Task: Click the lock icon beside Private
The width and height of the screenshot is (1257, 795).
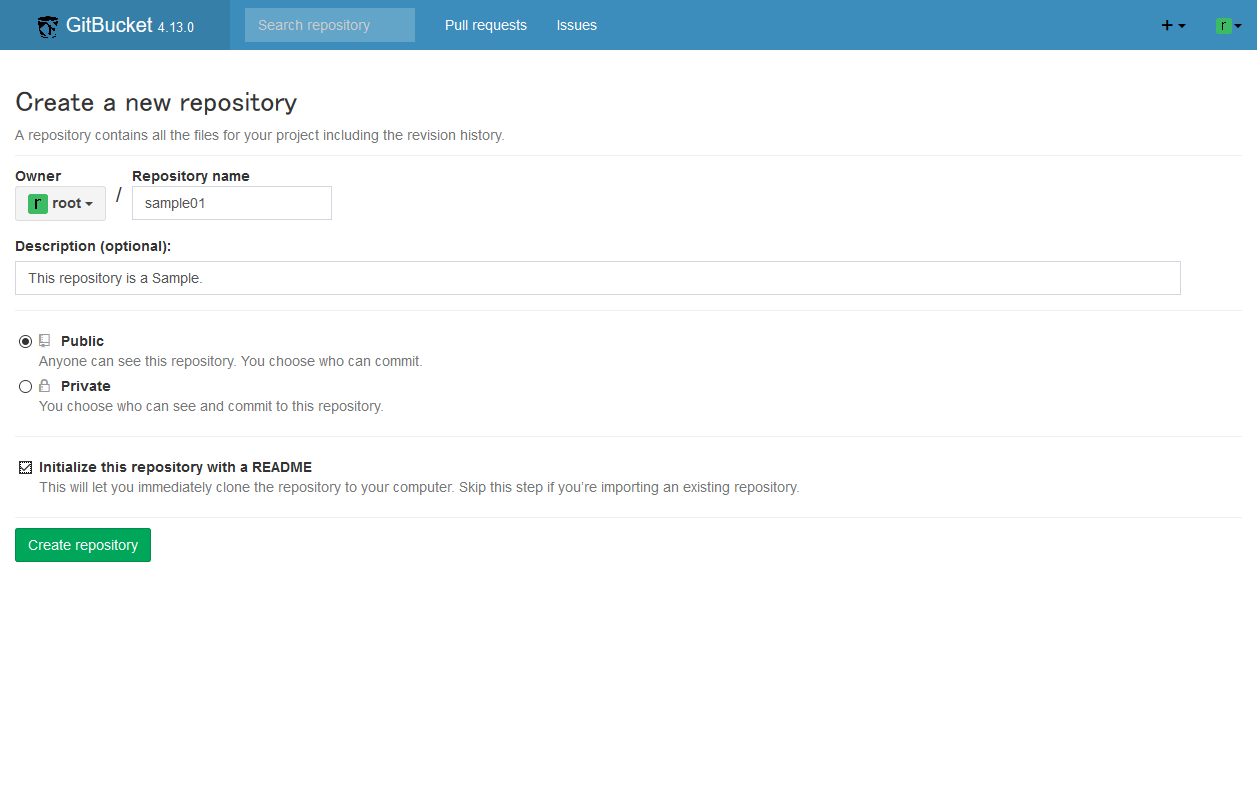Action: [x=44, y=385]
